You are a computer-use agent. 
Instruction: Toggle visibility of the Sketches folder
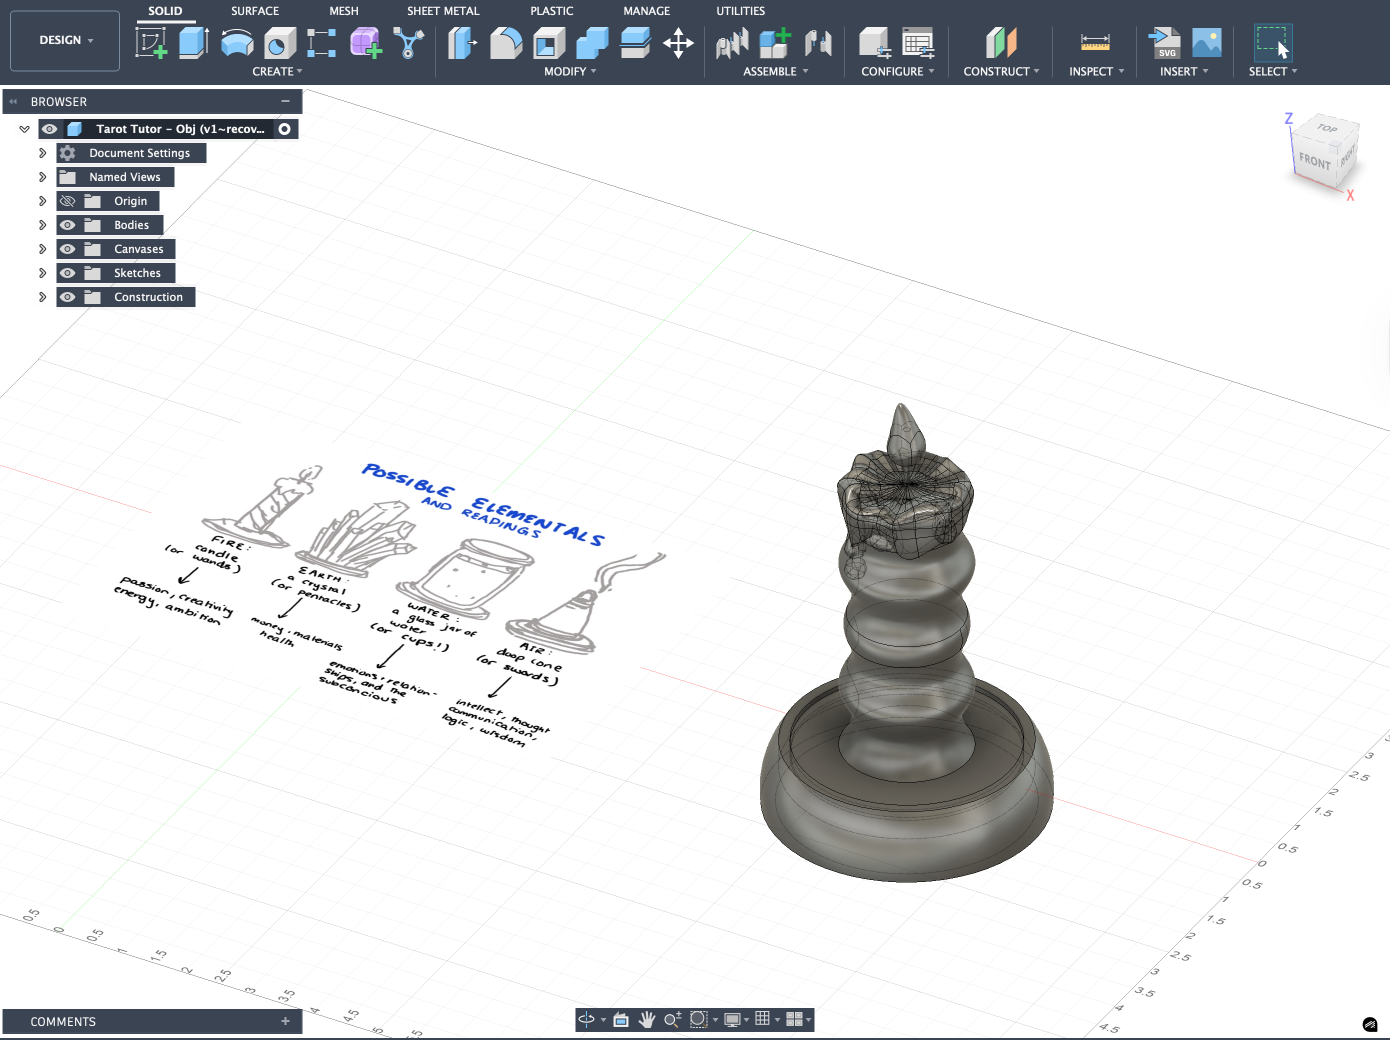click(68, 273)
